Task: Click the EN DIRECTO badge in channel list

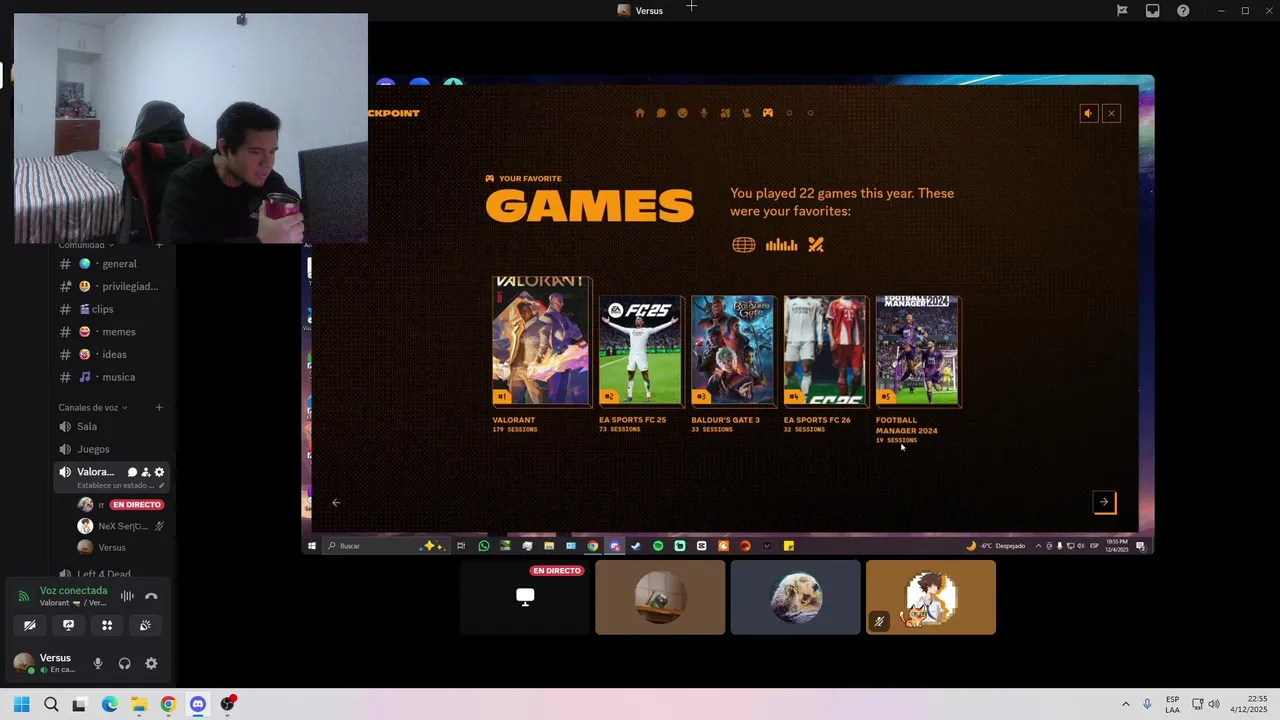Action: coord(137,505)
